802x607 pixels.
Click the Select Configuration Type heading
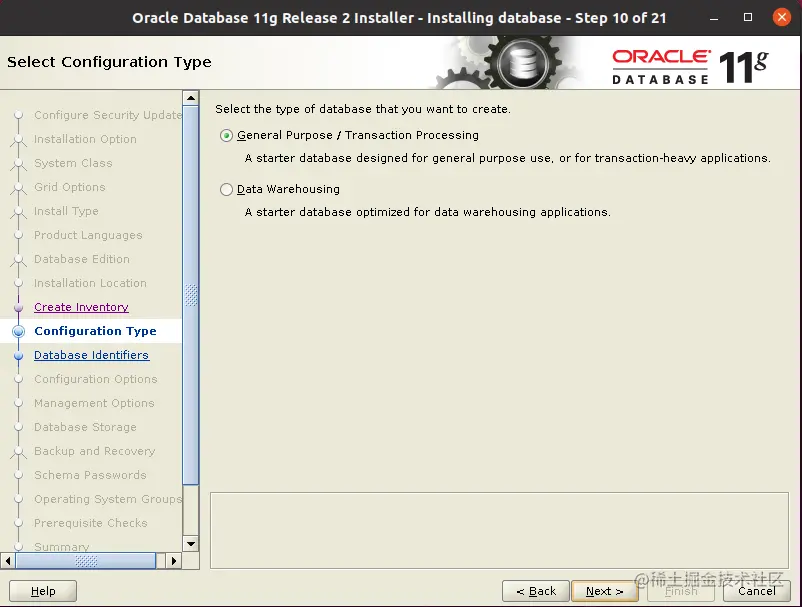(x=109, y=62)
